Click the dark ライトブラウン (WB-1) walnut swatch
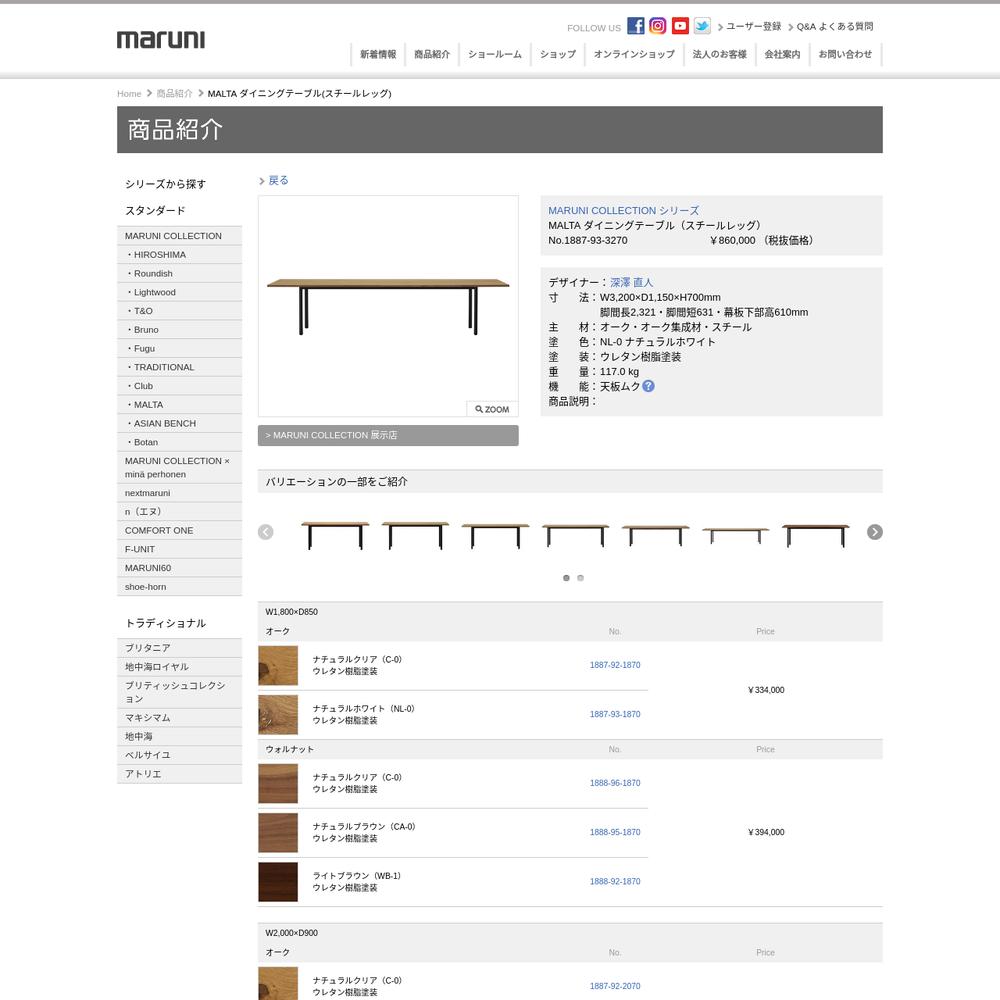This screenshot has height=1000, width=1000. [278, 882]
